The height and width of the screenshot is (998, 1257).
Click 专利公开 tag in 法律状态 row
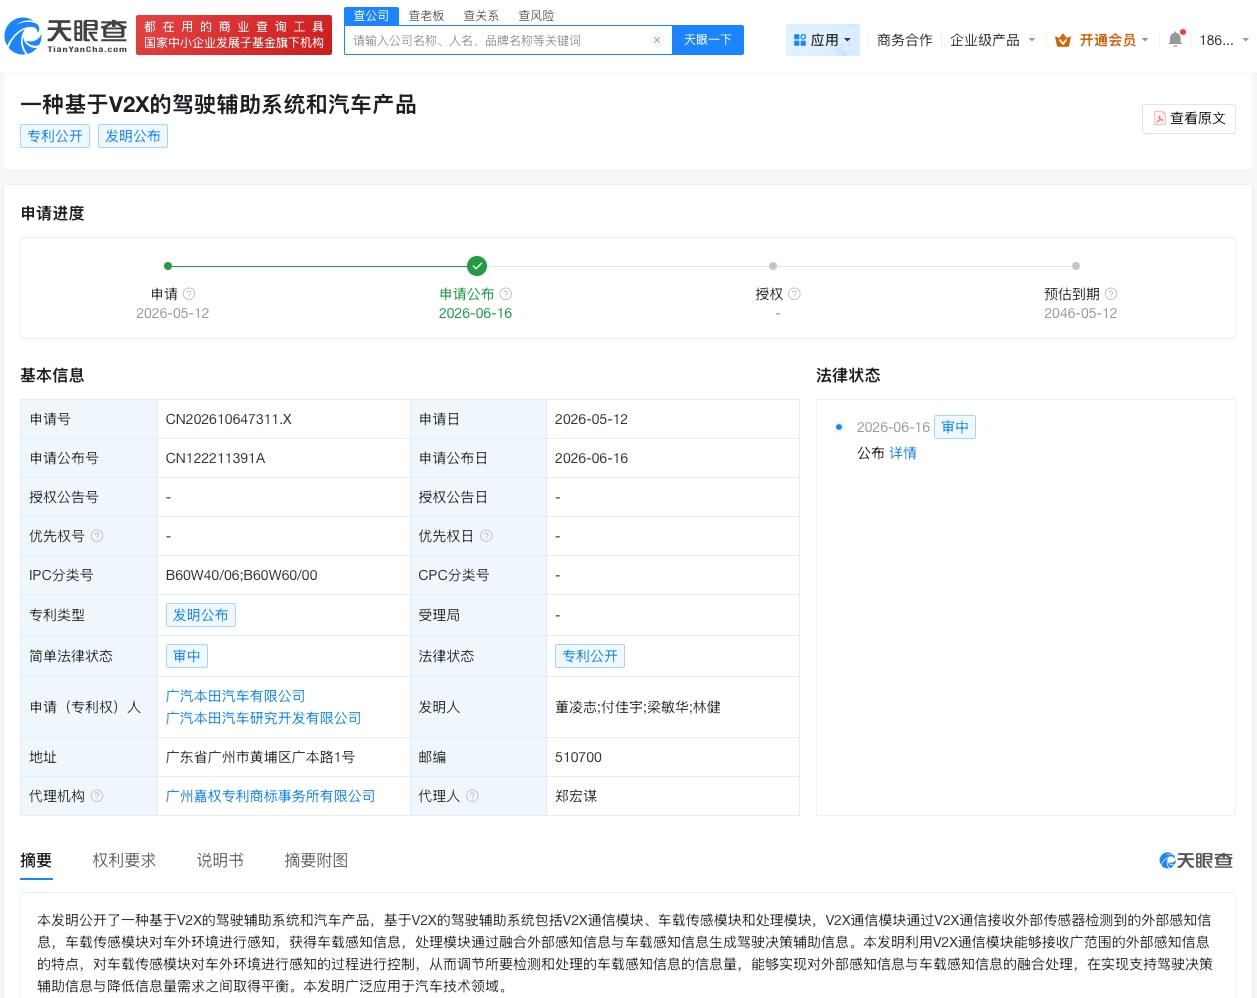590,656
